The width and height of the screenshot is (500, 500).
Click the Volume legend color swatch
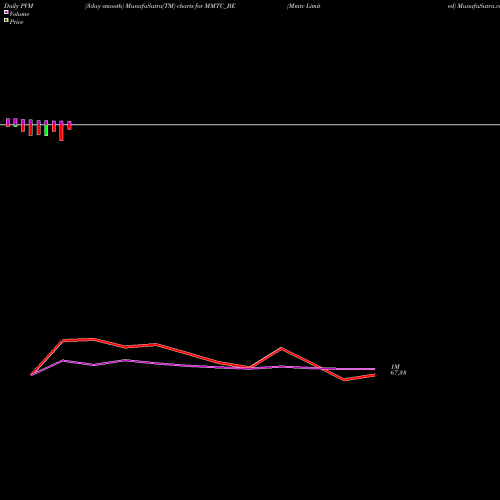click(6, 12)
